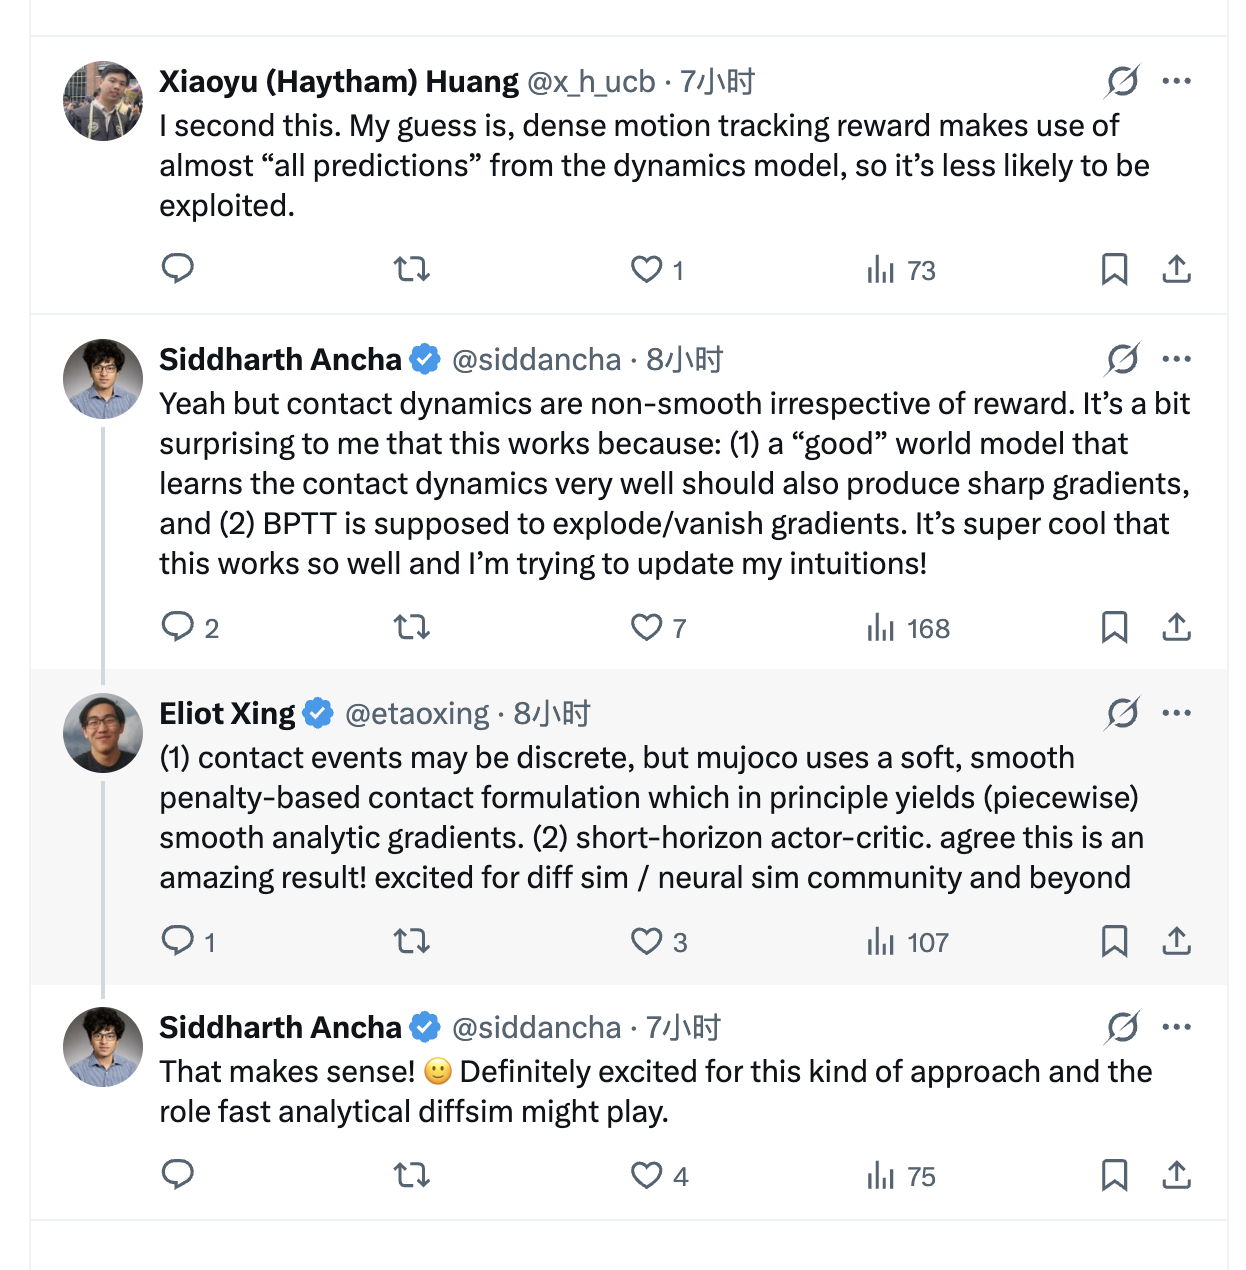Share Siddharth Ancha's 'That makes sense' tweet
The width and height of the screenshot is (1246, 1270).
coord(1176,1175)
